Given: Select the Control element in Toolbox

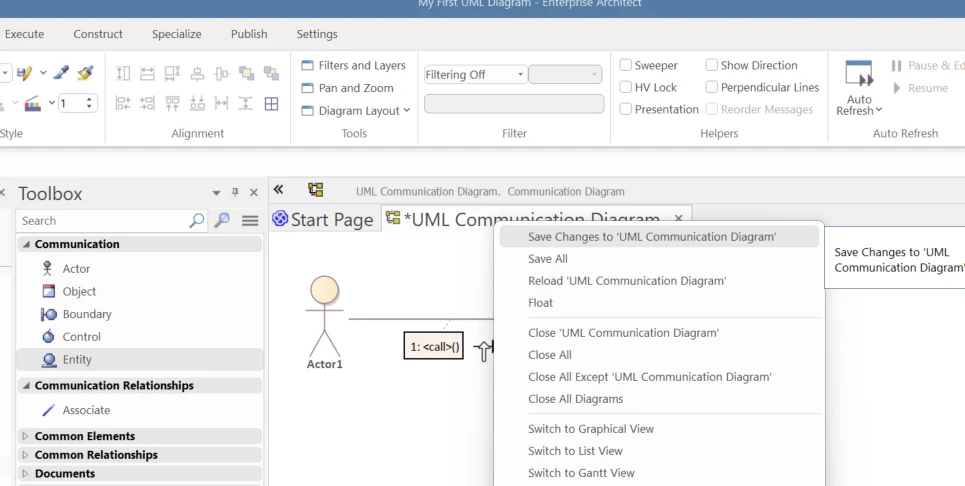Looking at the screenshot, I should (x=71, y=337).
